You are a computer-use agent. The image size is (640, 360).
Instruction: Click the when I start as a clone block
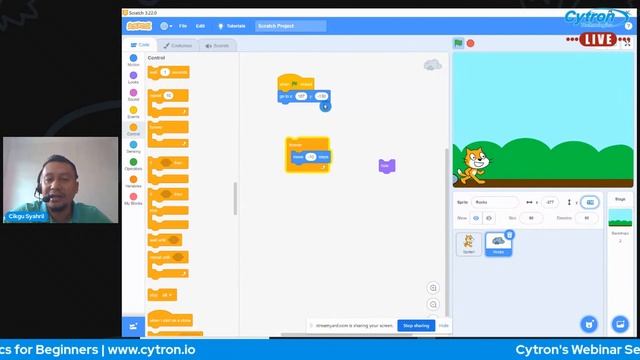(170, 320)
